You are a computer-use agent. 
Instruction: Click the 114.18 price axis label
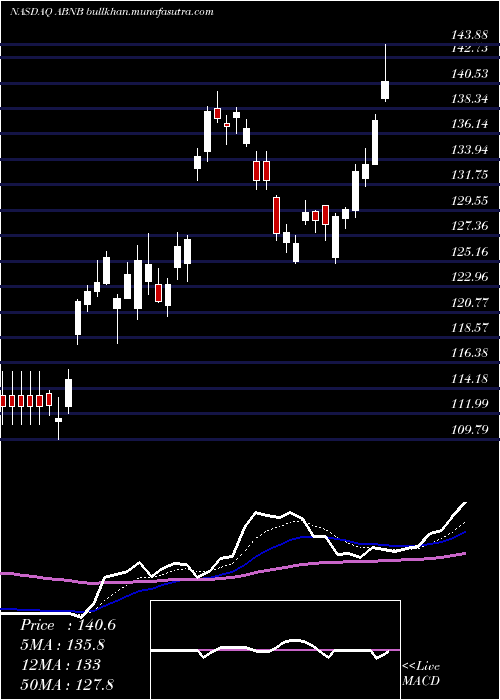tap(470, 379)
